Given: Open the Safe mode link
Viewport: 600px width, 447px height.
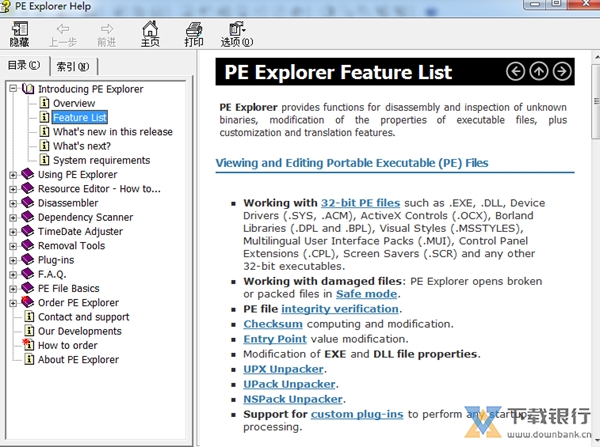Looking at the screenshot, I should click(367, 294).
